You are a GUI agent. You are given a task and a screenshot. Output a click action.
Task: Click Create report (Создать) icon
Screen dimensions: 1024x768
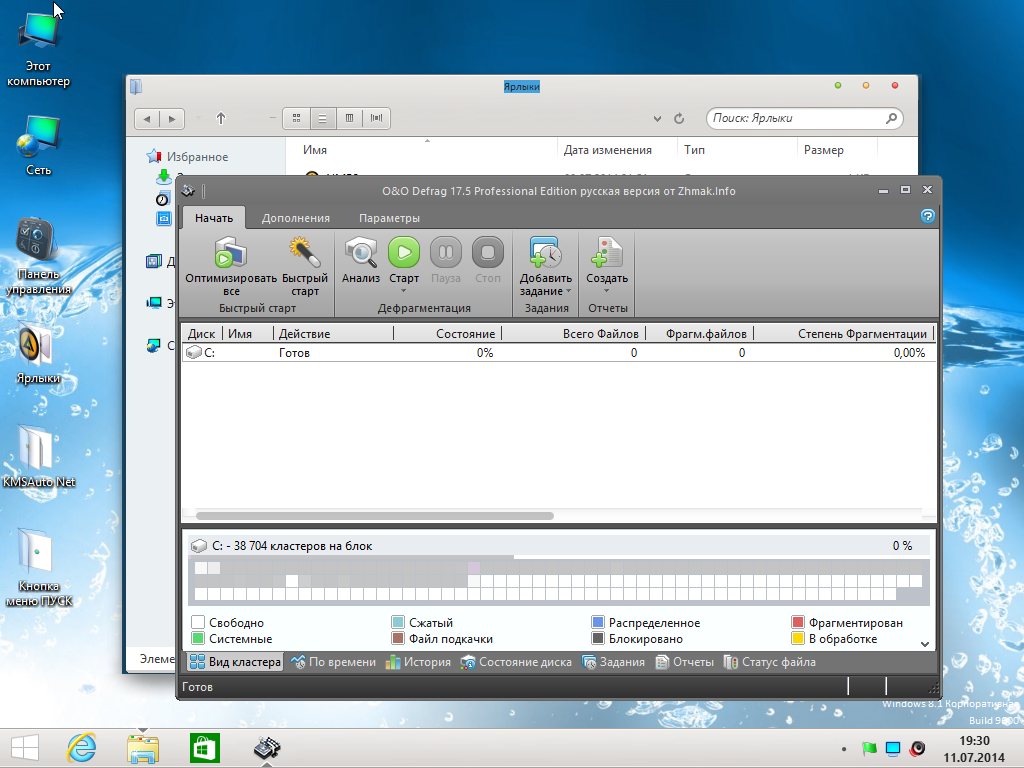click(x=607, y=253)
